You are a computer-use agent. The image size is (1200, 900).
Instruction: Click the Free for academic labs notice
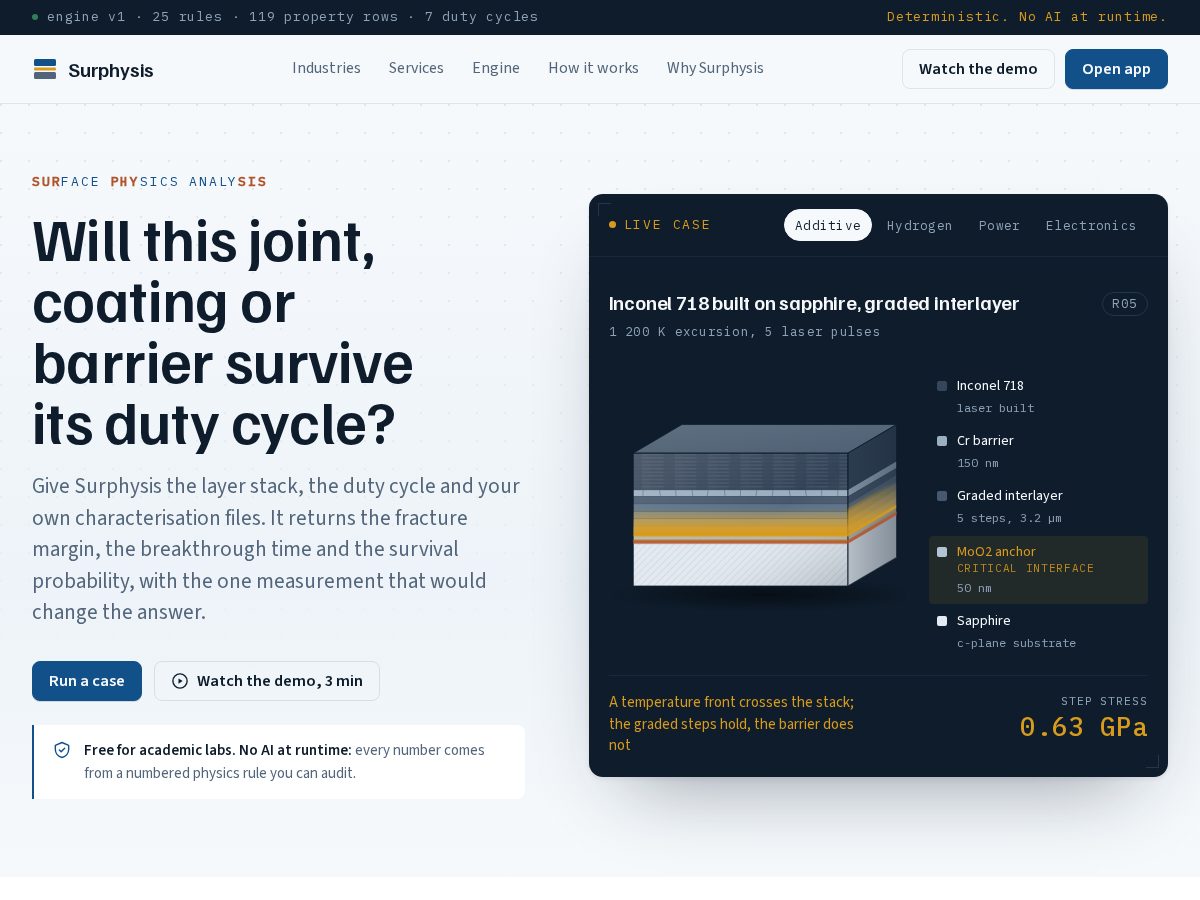[x=279, y=762]
